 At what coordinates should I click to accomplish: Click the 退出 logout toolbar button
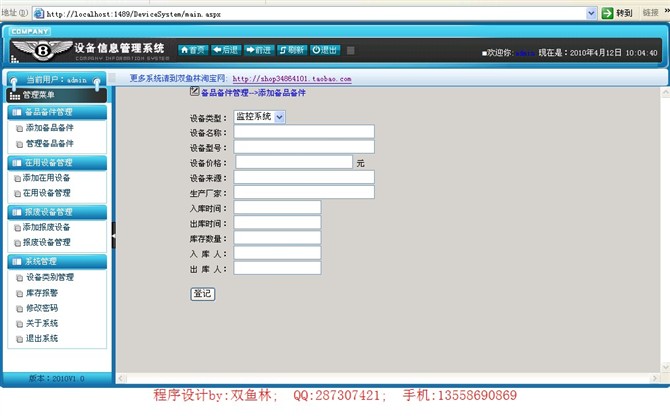[324, 50]
